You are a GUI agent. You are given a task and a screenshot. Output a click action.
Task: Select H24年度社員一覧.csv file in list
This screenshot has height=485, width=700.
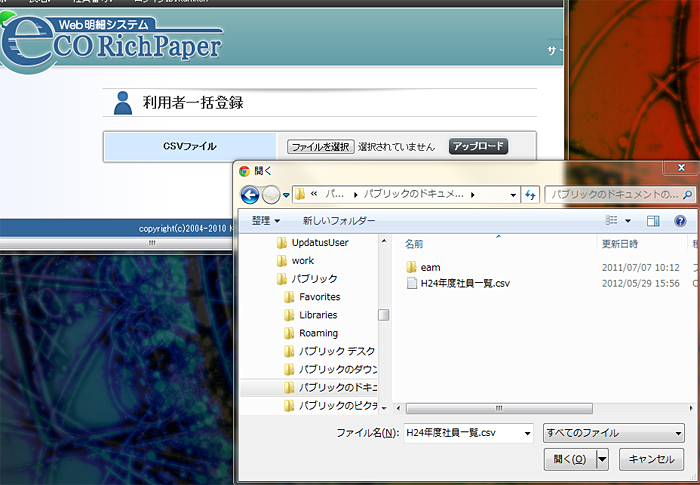tap(458, 283)
